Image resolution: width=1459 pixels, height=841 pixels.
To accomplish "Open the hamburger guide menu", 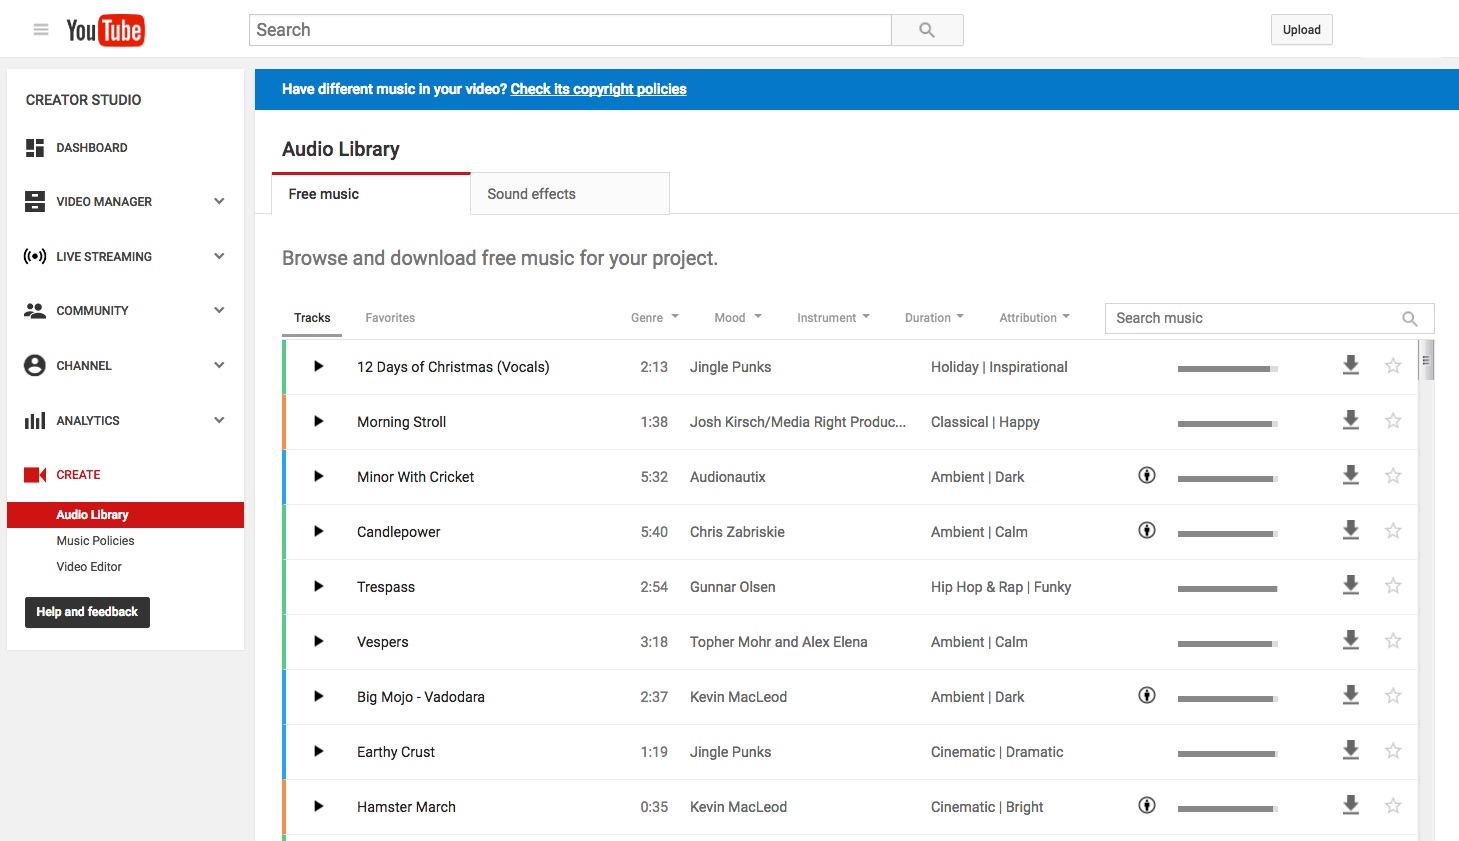I will click(x=41, y=30).
